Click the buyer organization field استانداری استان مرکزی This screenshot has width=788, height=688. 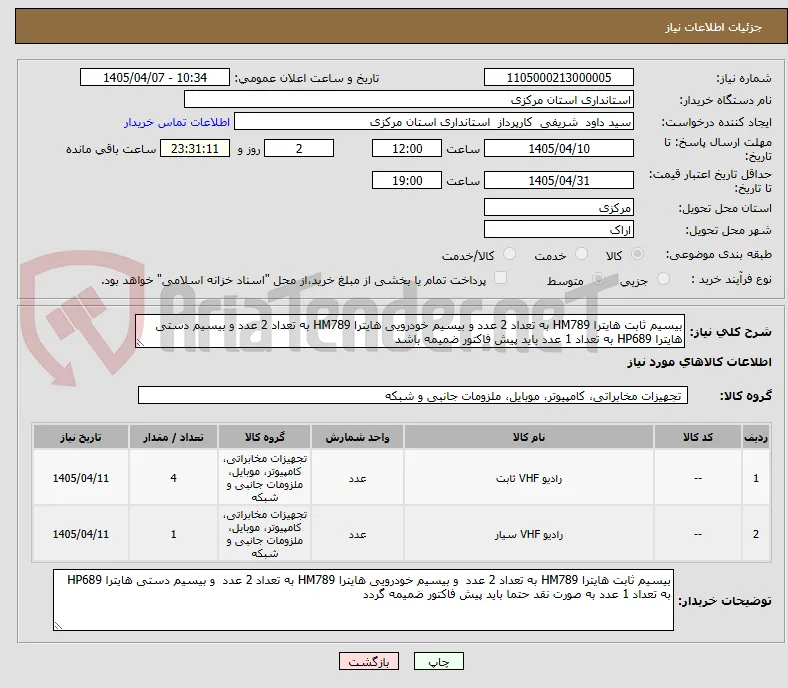pyautogui.click(x=409, y=100)
